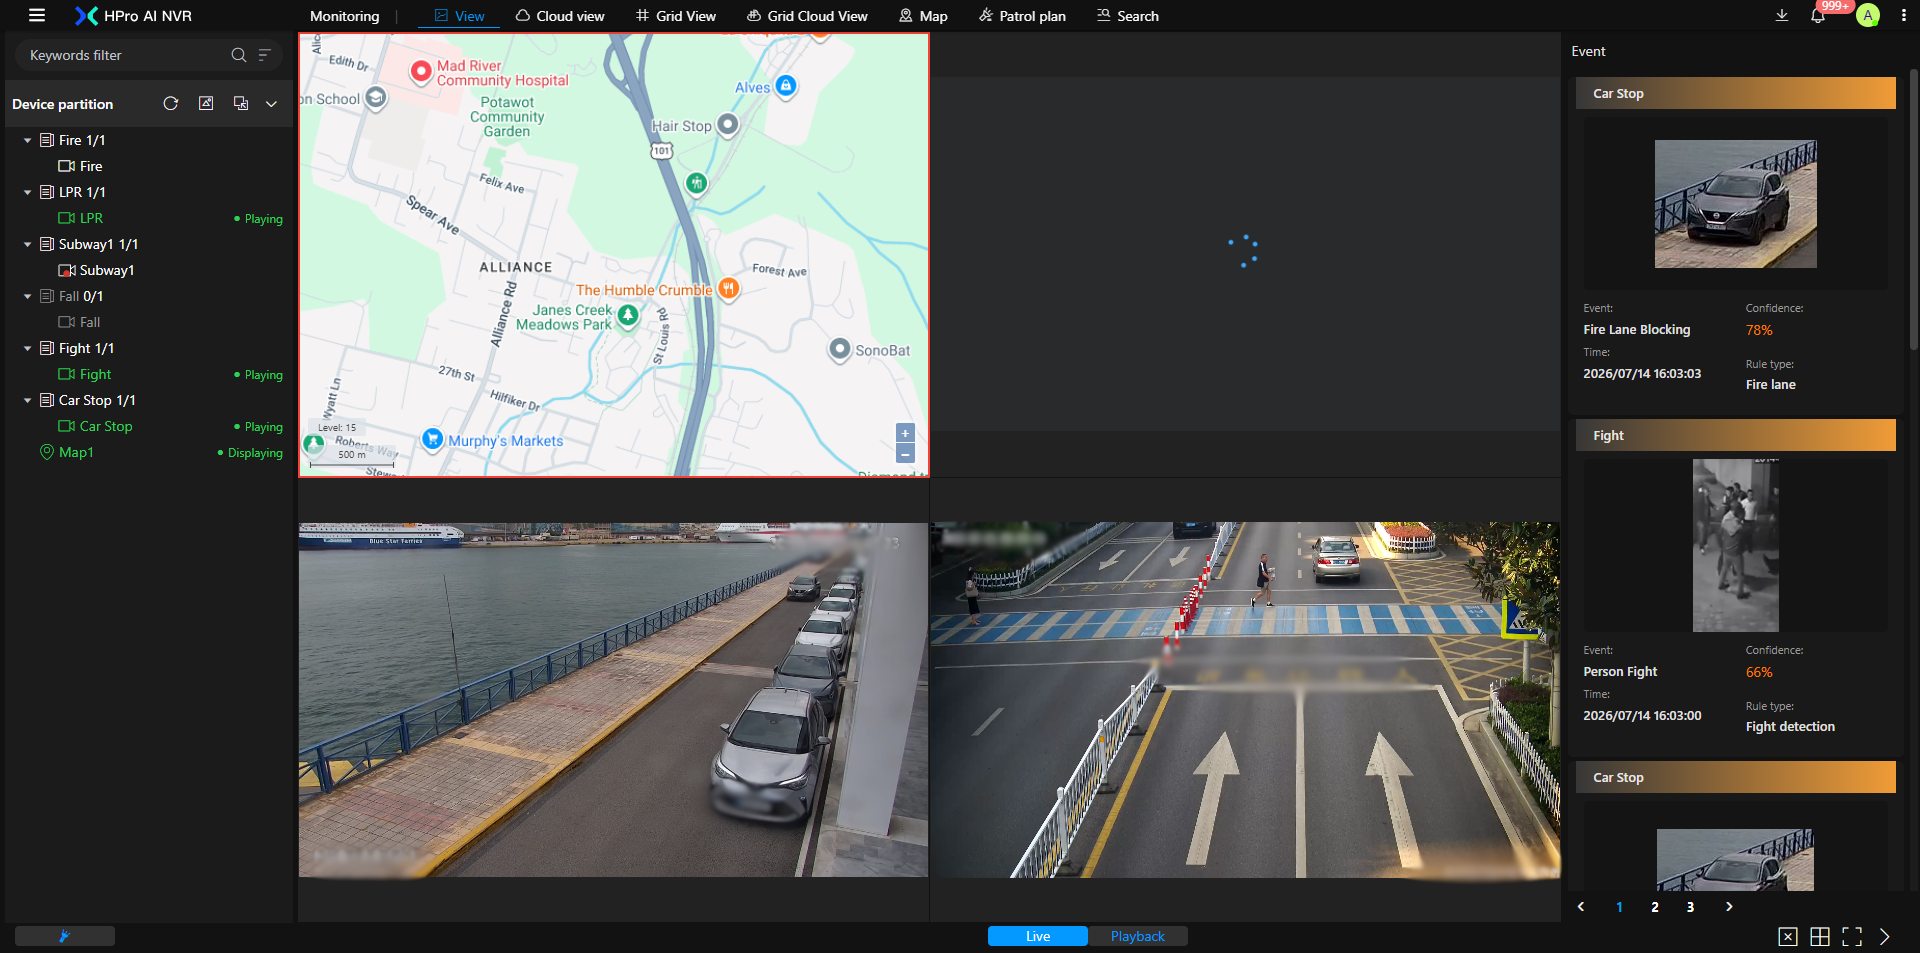Screen dimensions: 1920x953
Task: Click the Event panel vertical scrollbar
Action: tap(1914, 210)
